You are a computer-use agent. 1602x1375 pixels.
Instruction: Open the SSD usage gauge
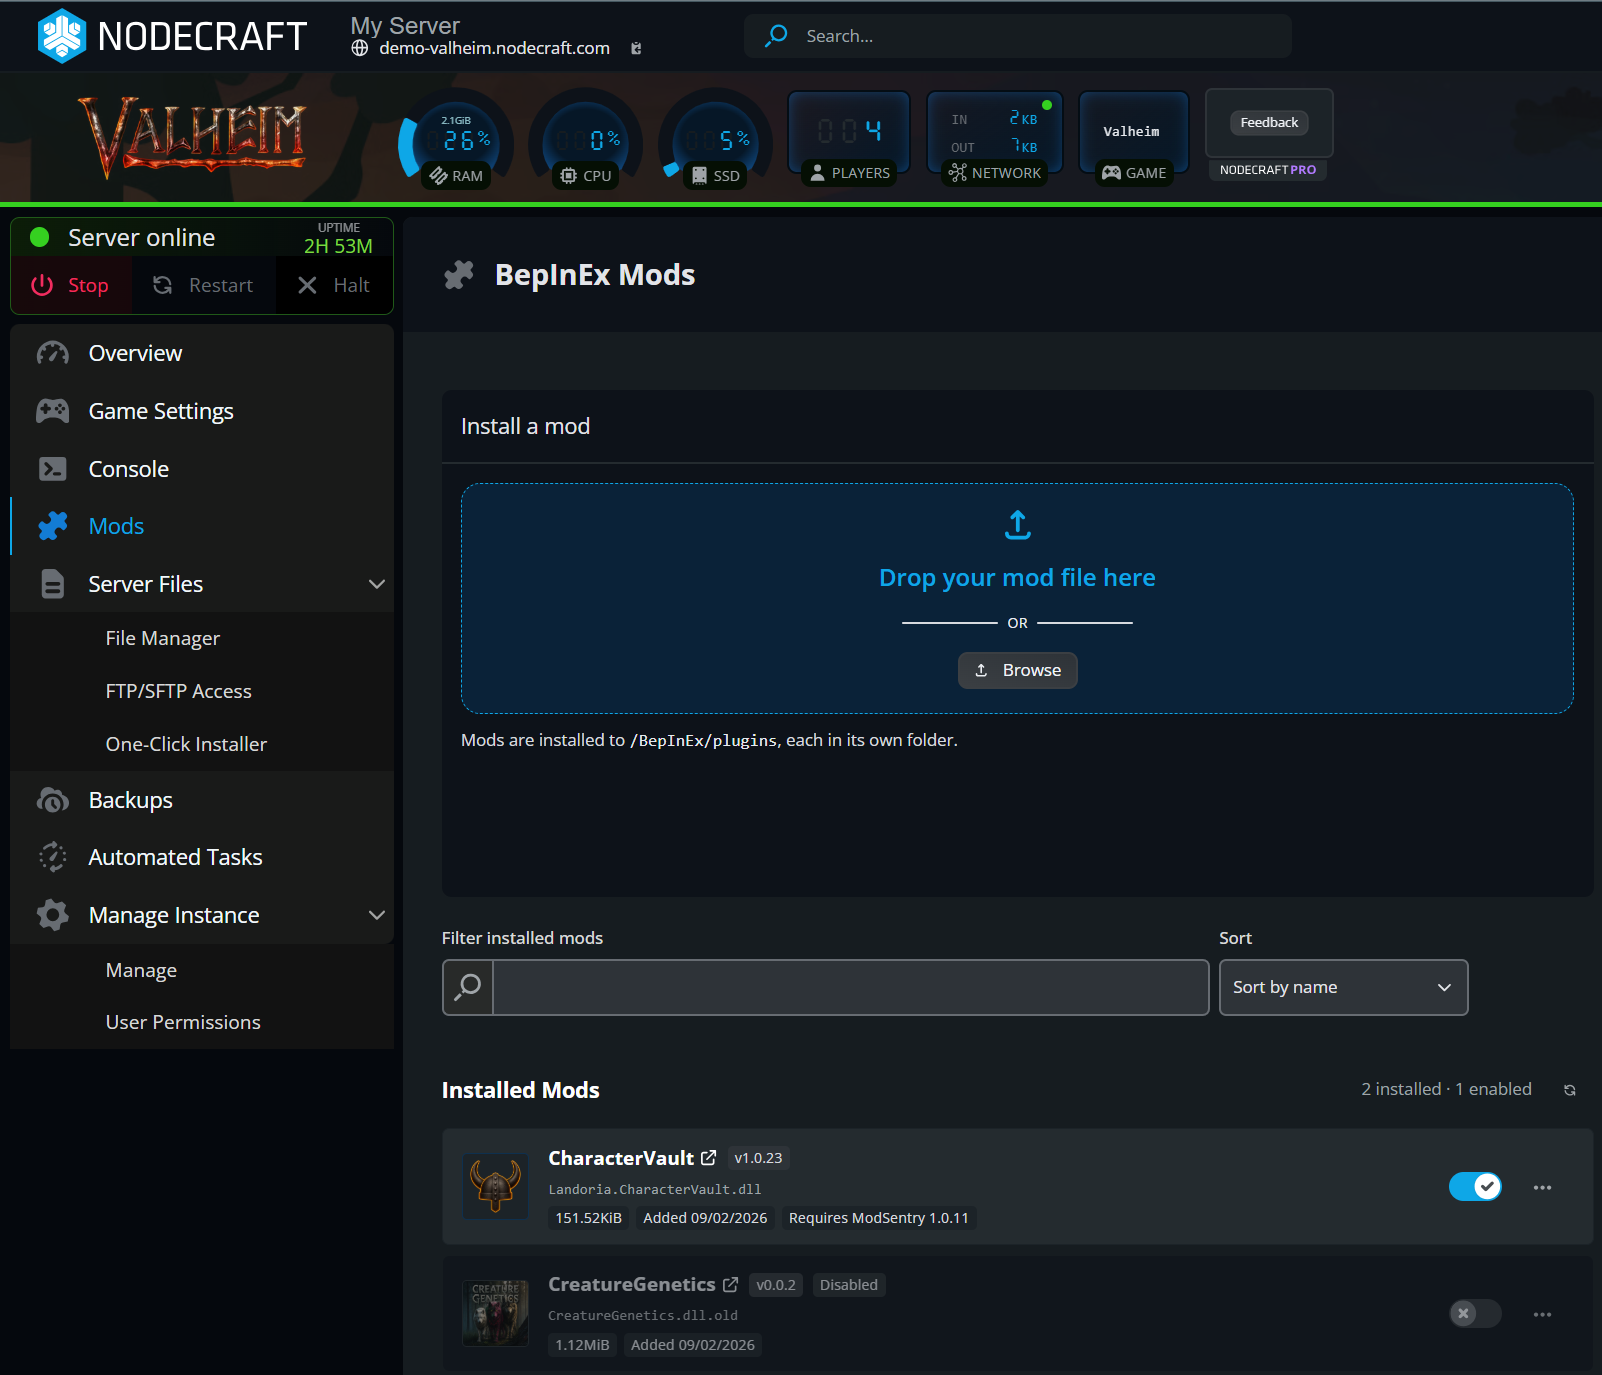[716, 140]
